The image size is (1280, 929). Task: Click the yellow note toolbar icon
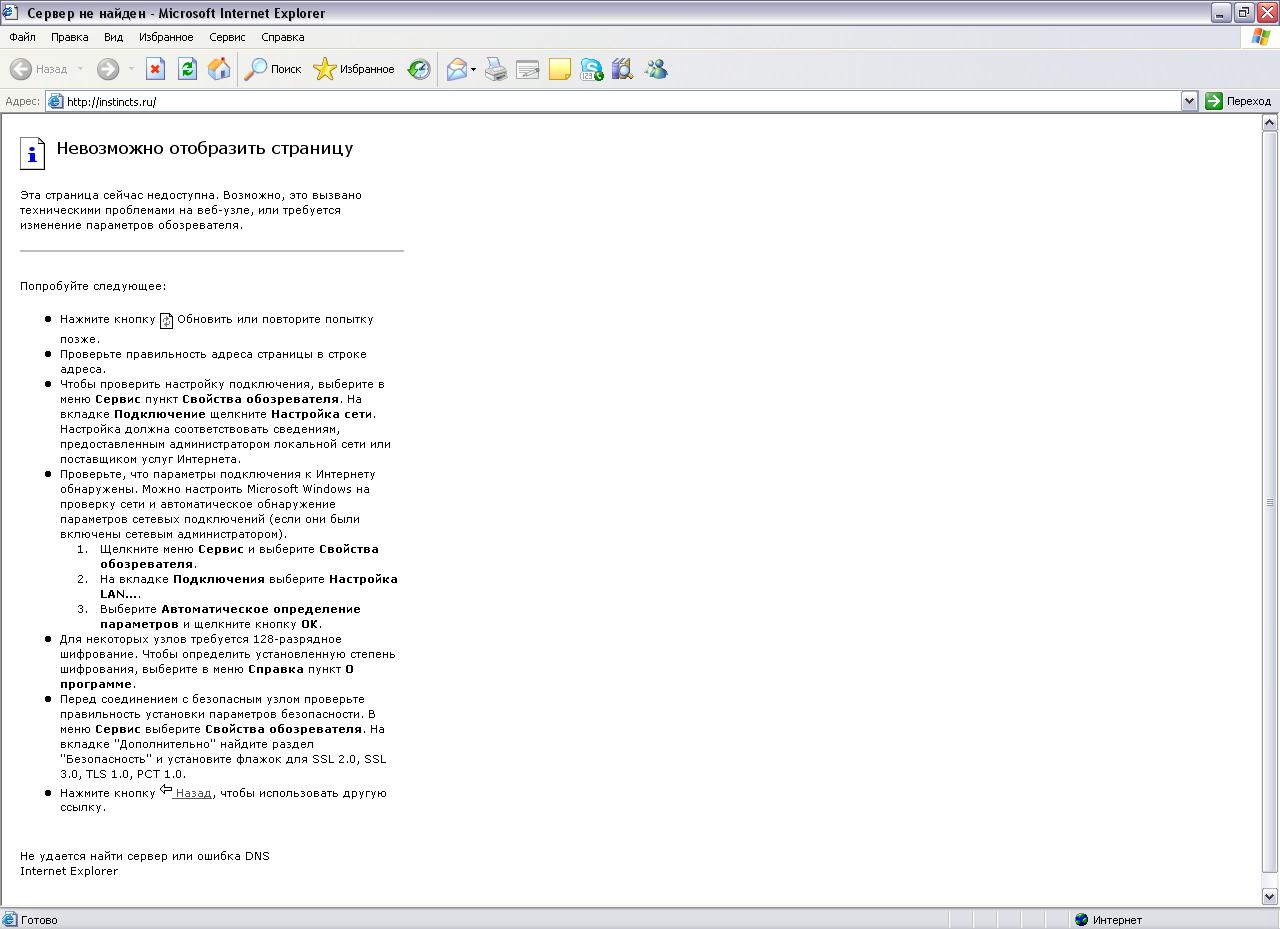pos(560,69)
